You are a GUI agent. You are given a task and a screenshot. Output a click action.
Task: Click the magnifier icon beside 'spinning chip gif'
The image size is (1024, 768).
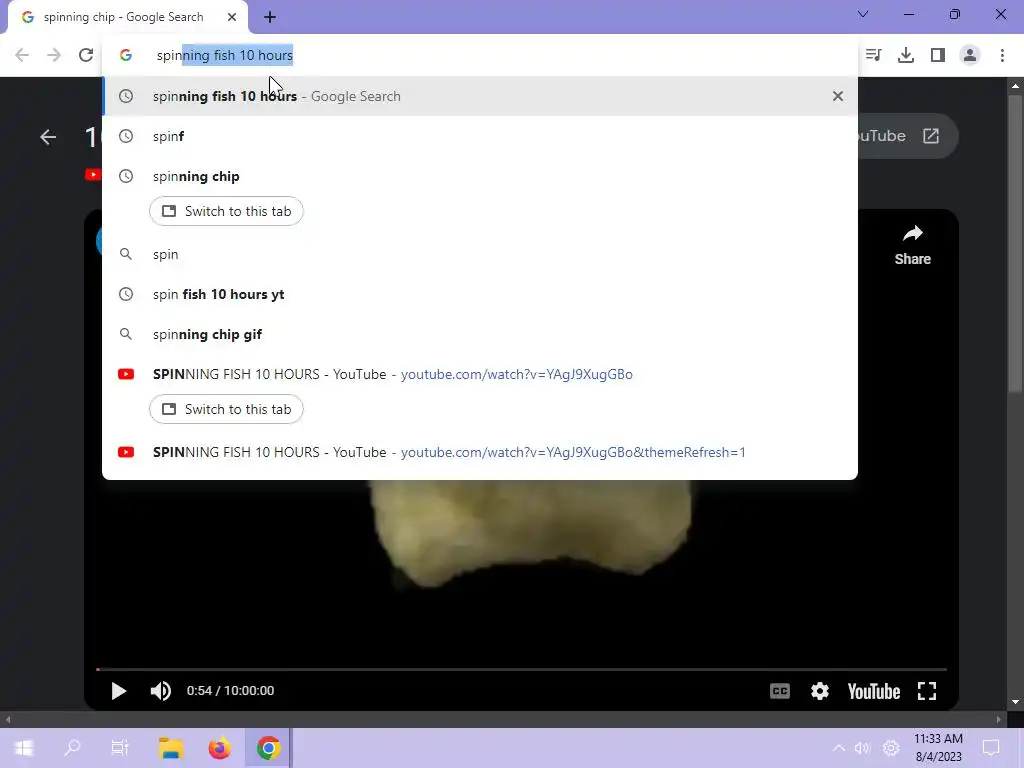126,334
